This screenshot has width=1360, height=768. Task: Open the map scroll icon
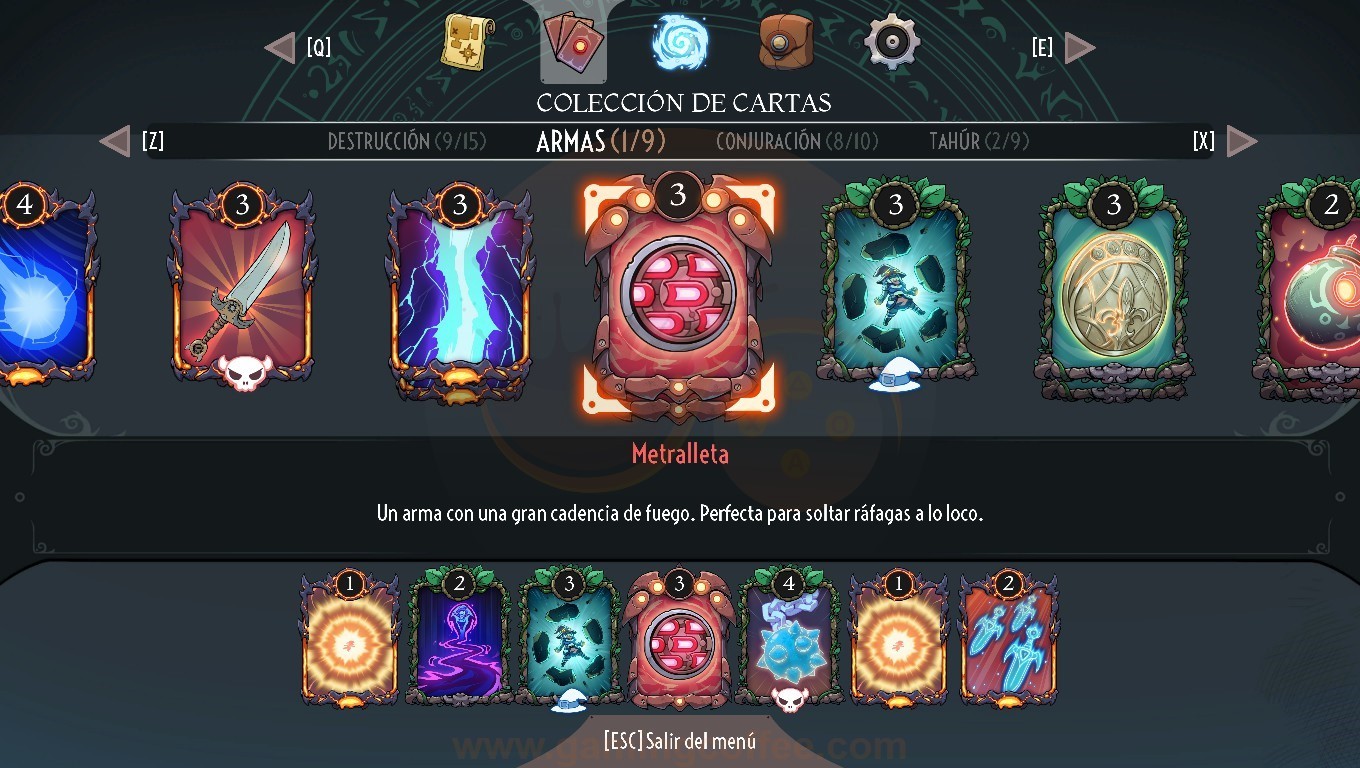pyautogui.click(x=468, y=43)
